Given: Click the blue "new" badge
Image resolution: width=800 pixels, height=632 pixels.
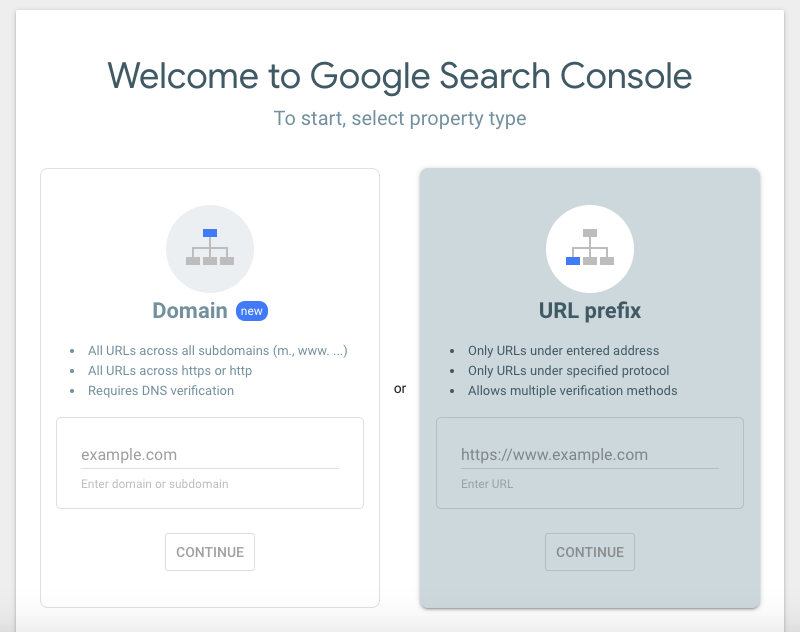Looking at the screenshot, I should pos(252,311).
